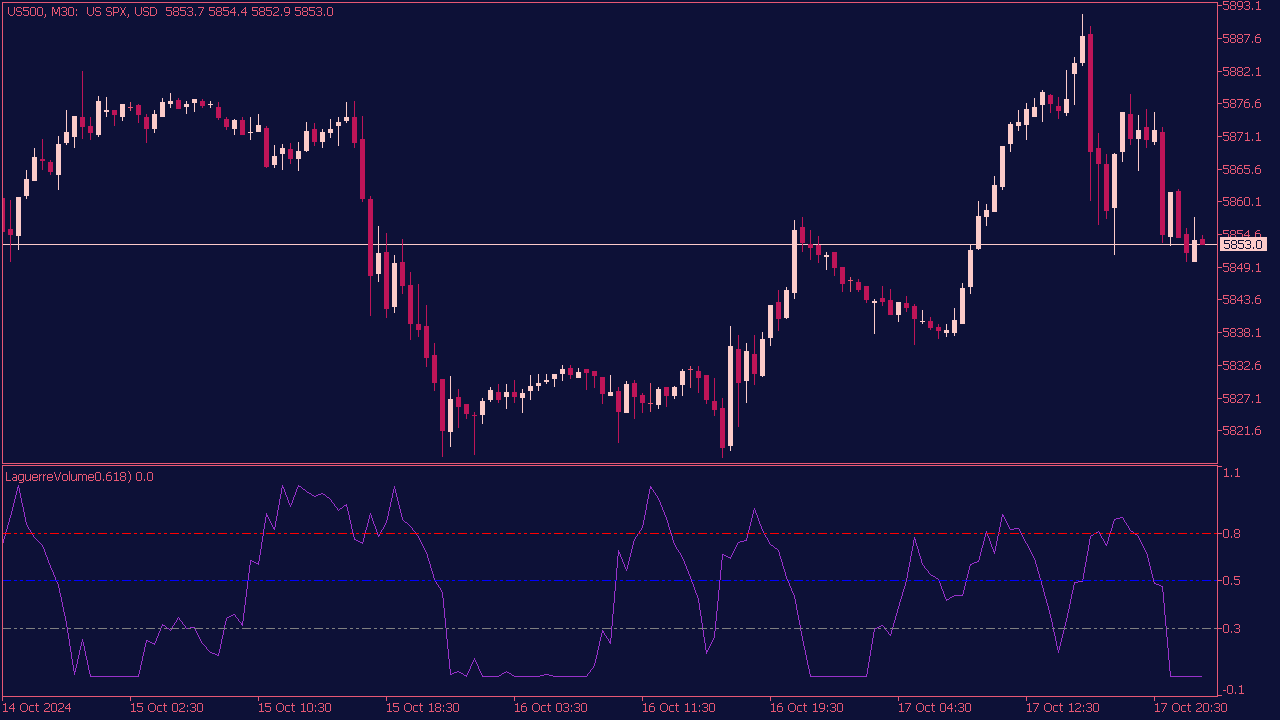Image resolution: width=1280 pixels, height=720 pixels.
Task: Click the 5827.1 price axis label
Action: (x=1241, y=398)
